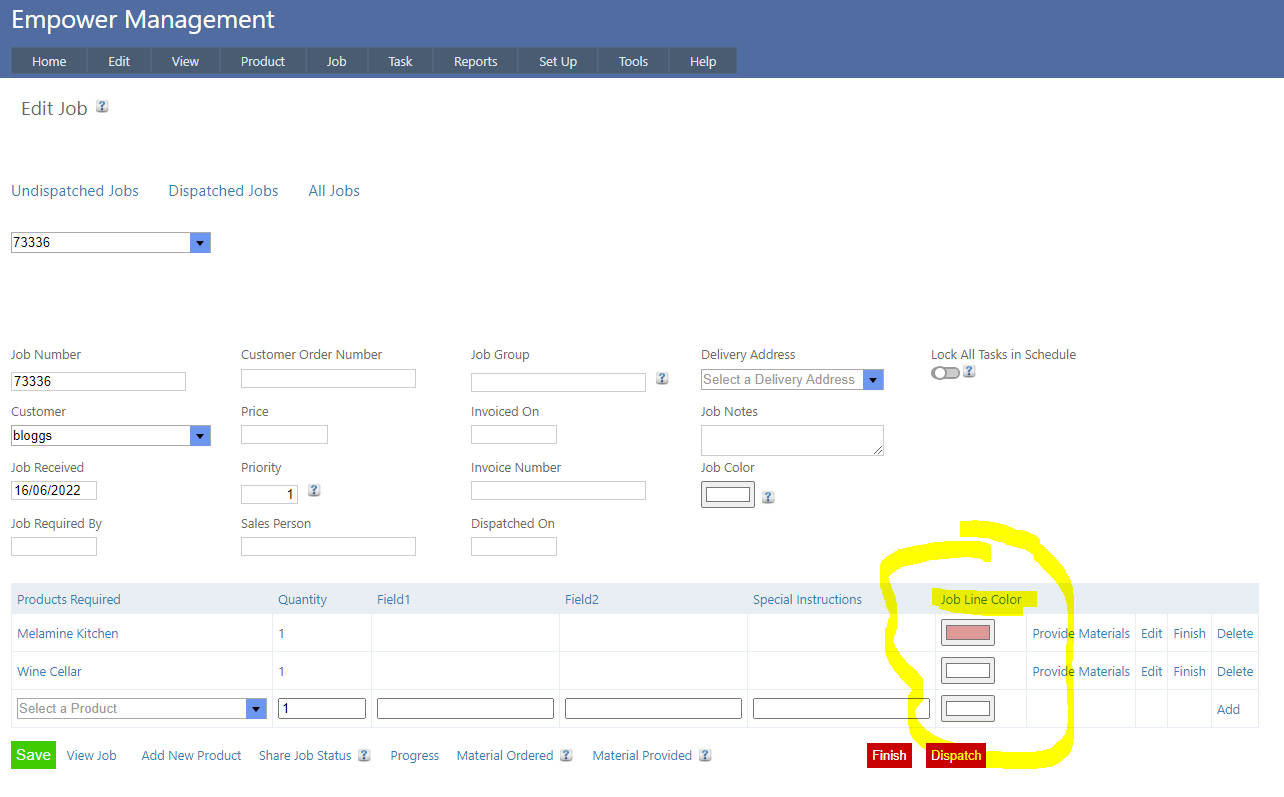Screen dimensions: 1284x797
Task: Click the help icon next to Job Color
Action: point(768,497)
